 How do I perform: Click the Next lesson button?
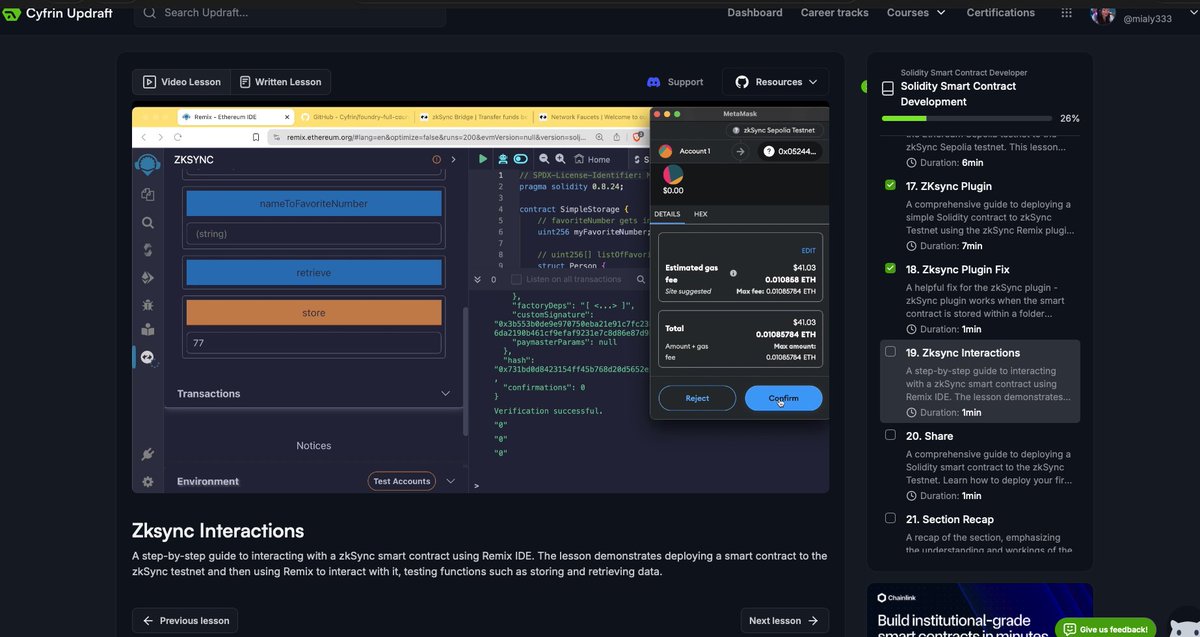tap(785, 620)
